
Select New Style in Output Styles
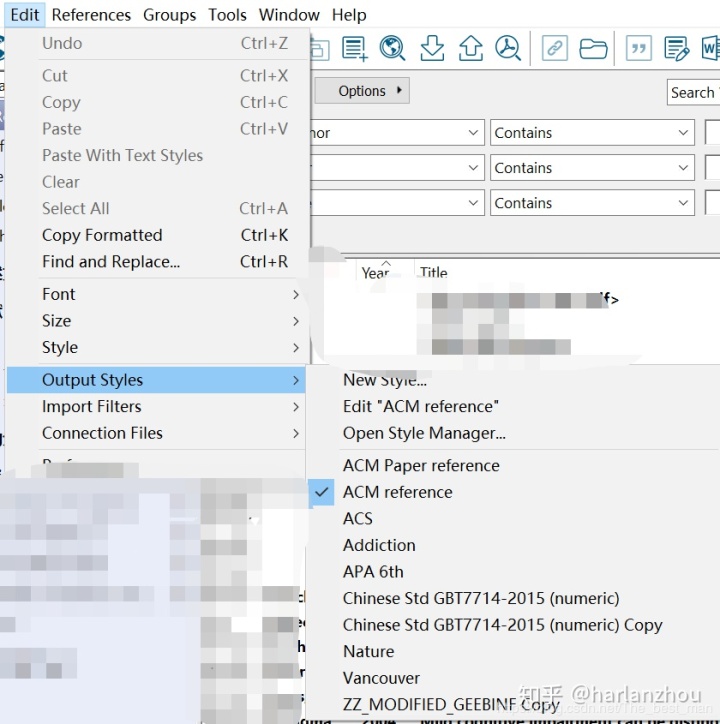(514, 380)
